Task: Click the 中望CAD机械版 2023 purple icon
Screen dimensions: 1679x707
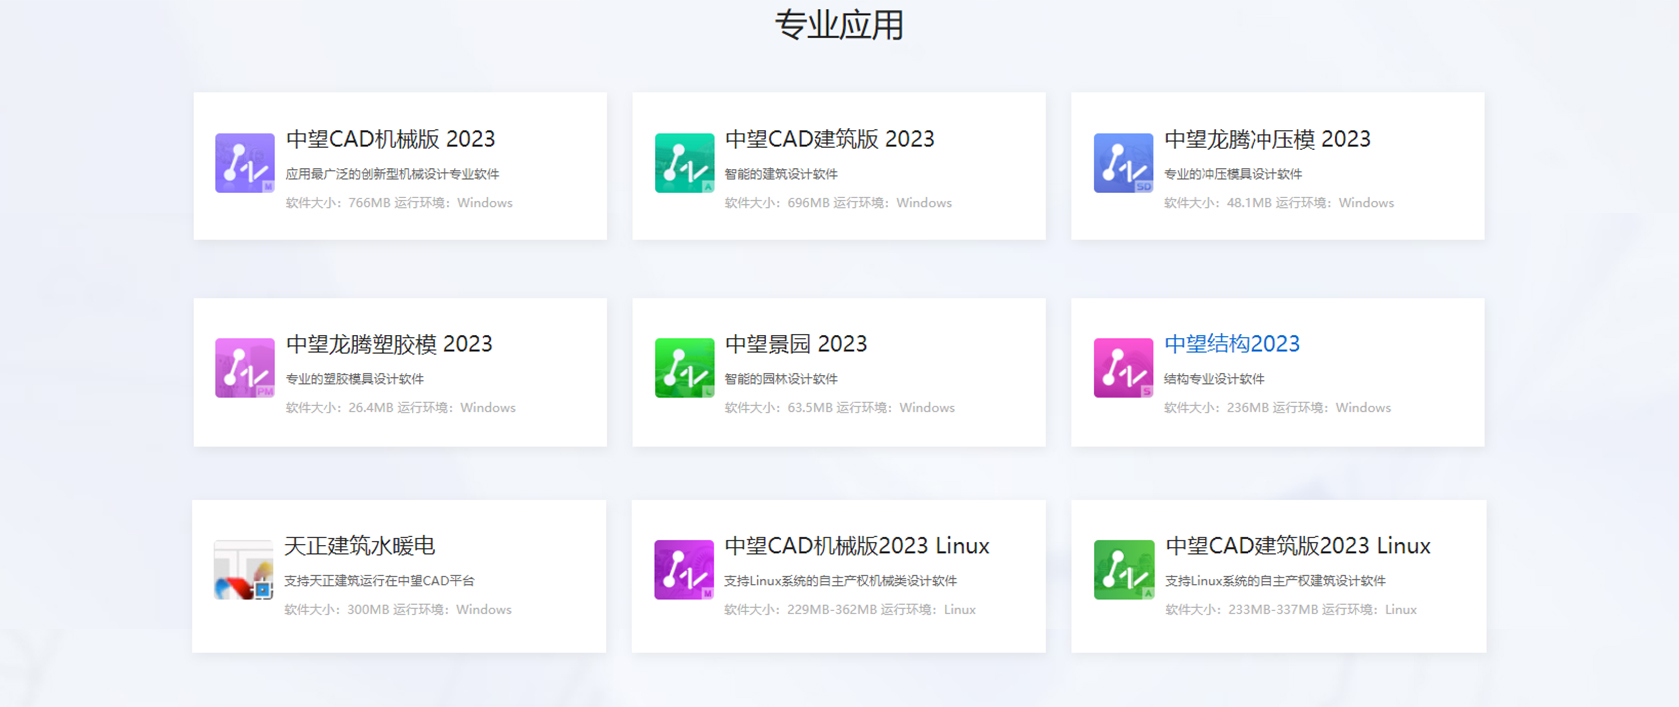Action: 244,163
